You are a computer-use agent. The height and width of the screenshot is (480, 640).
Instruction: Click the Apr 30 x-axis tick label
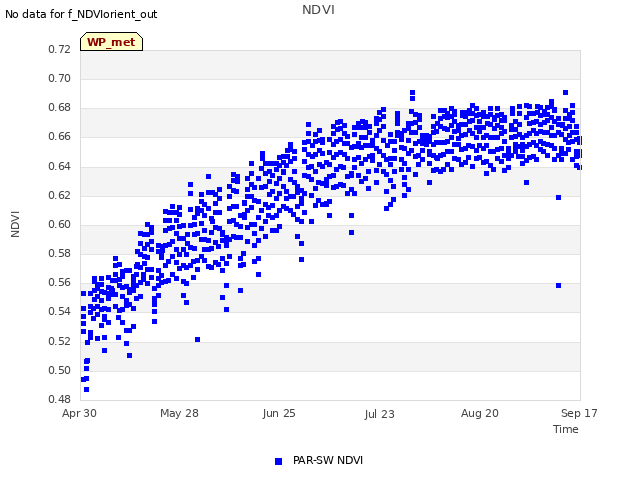[x=79, y=413]
